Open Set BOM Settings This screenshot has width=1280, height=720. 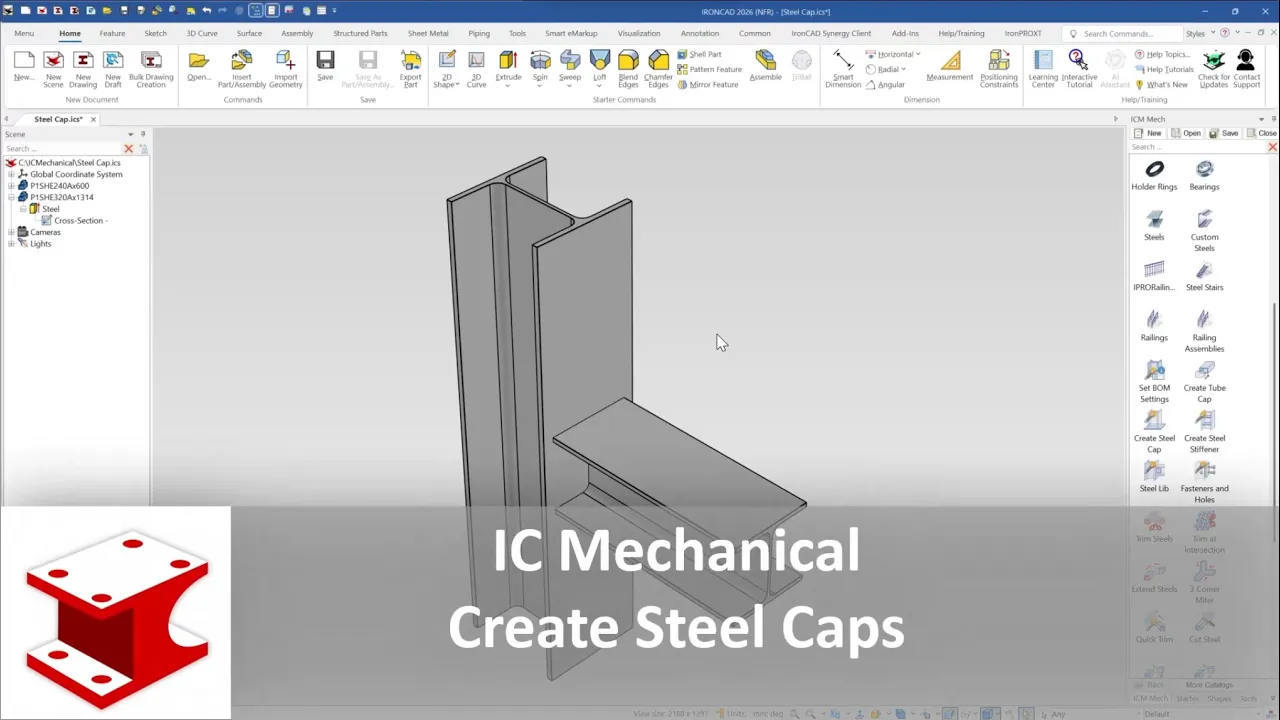coord(1154,382)
